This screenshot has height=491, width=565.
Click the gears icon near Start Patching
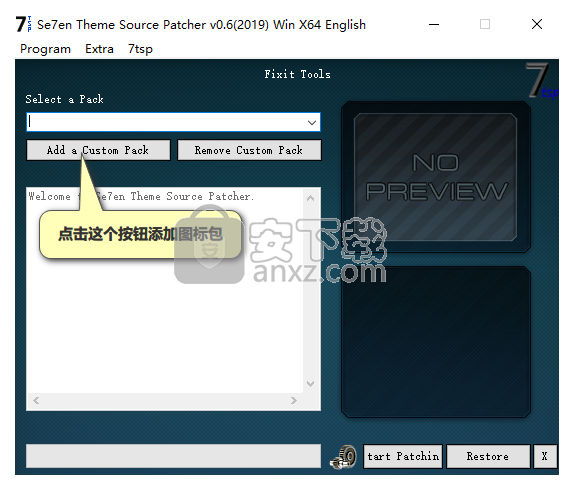click(343, 457)
